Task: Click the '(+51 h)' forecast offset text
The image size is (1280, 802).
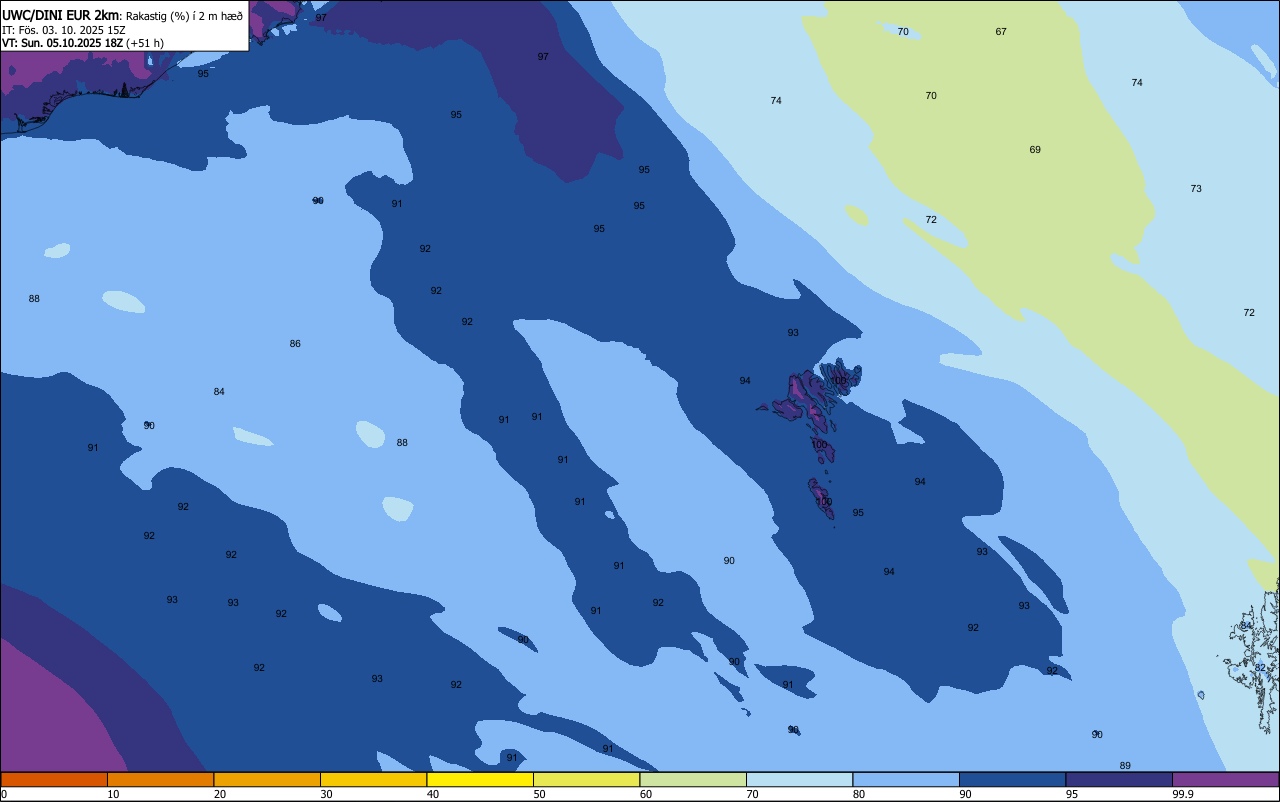Action: pos(146,43)
